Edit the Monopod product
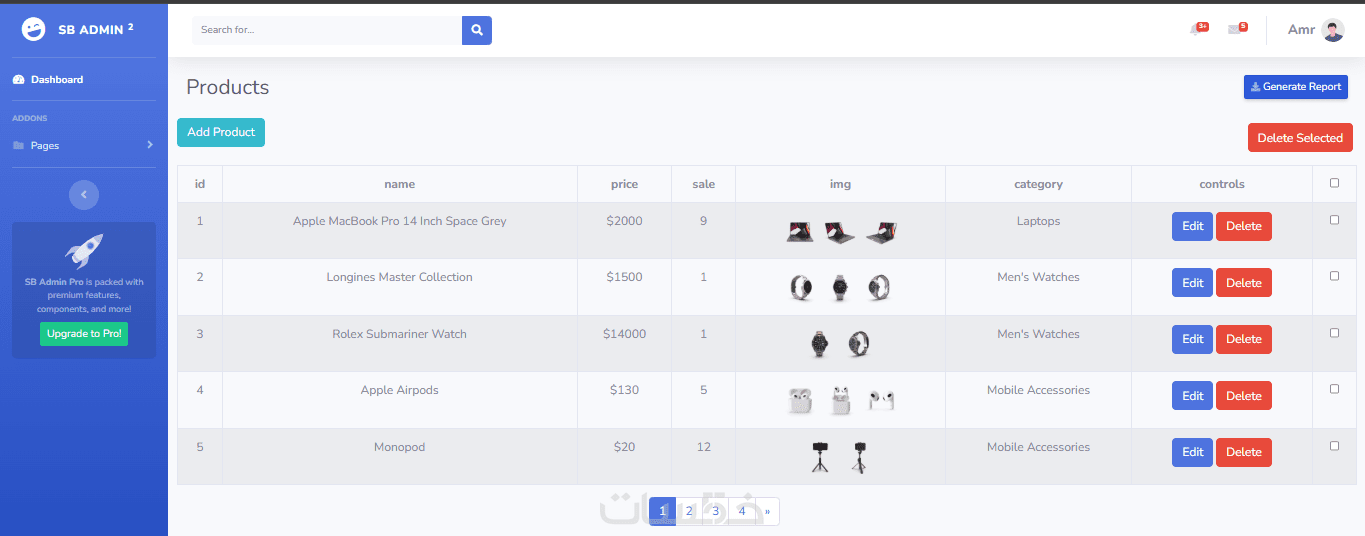This screenshot has height=536, width=1365. [1192, 452]
